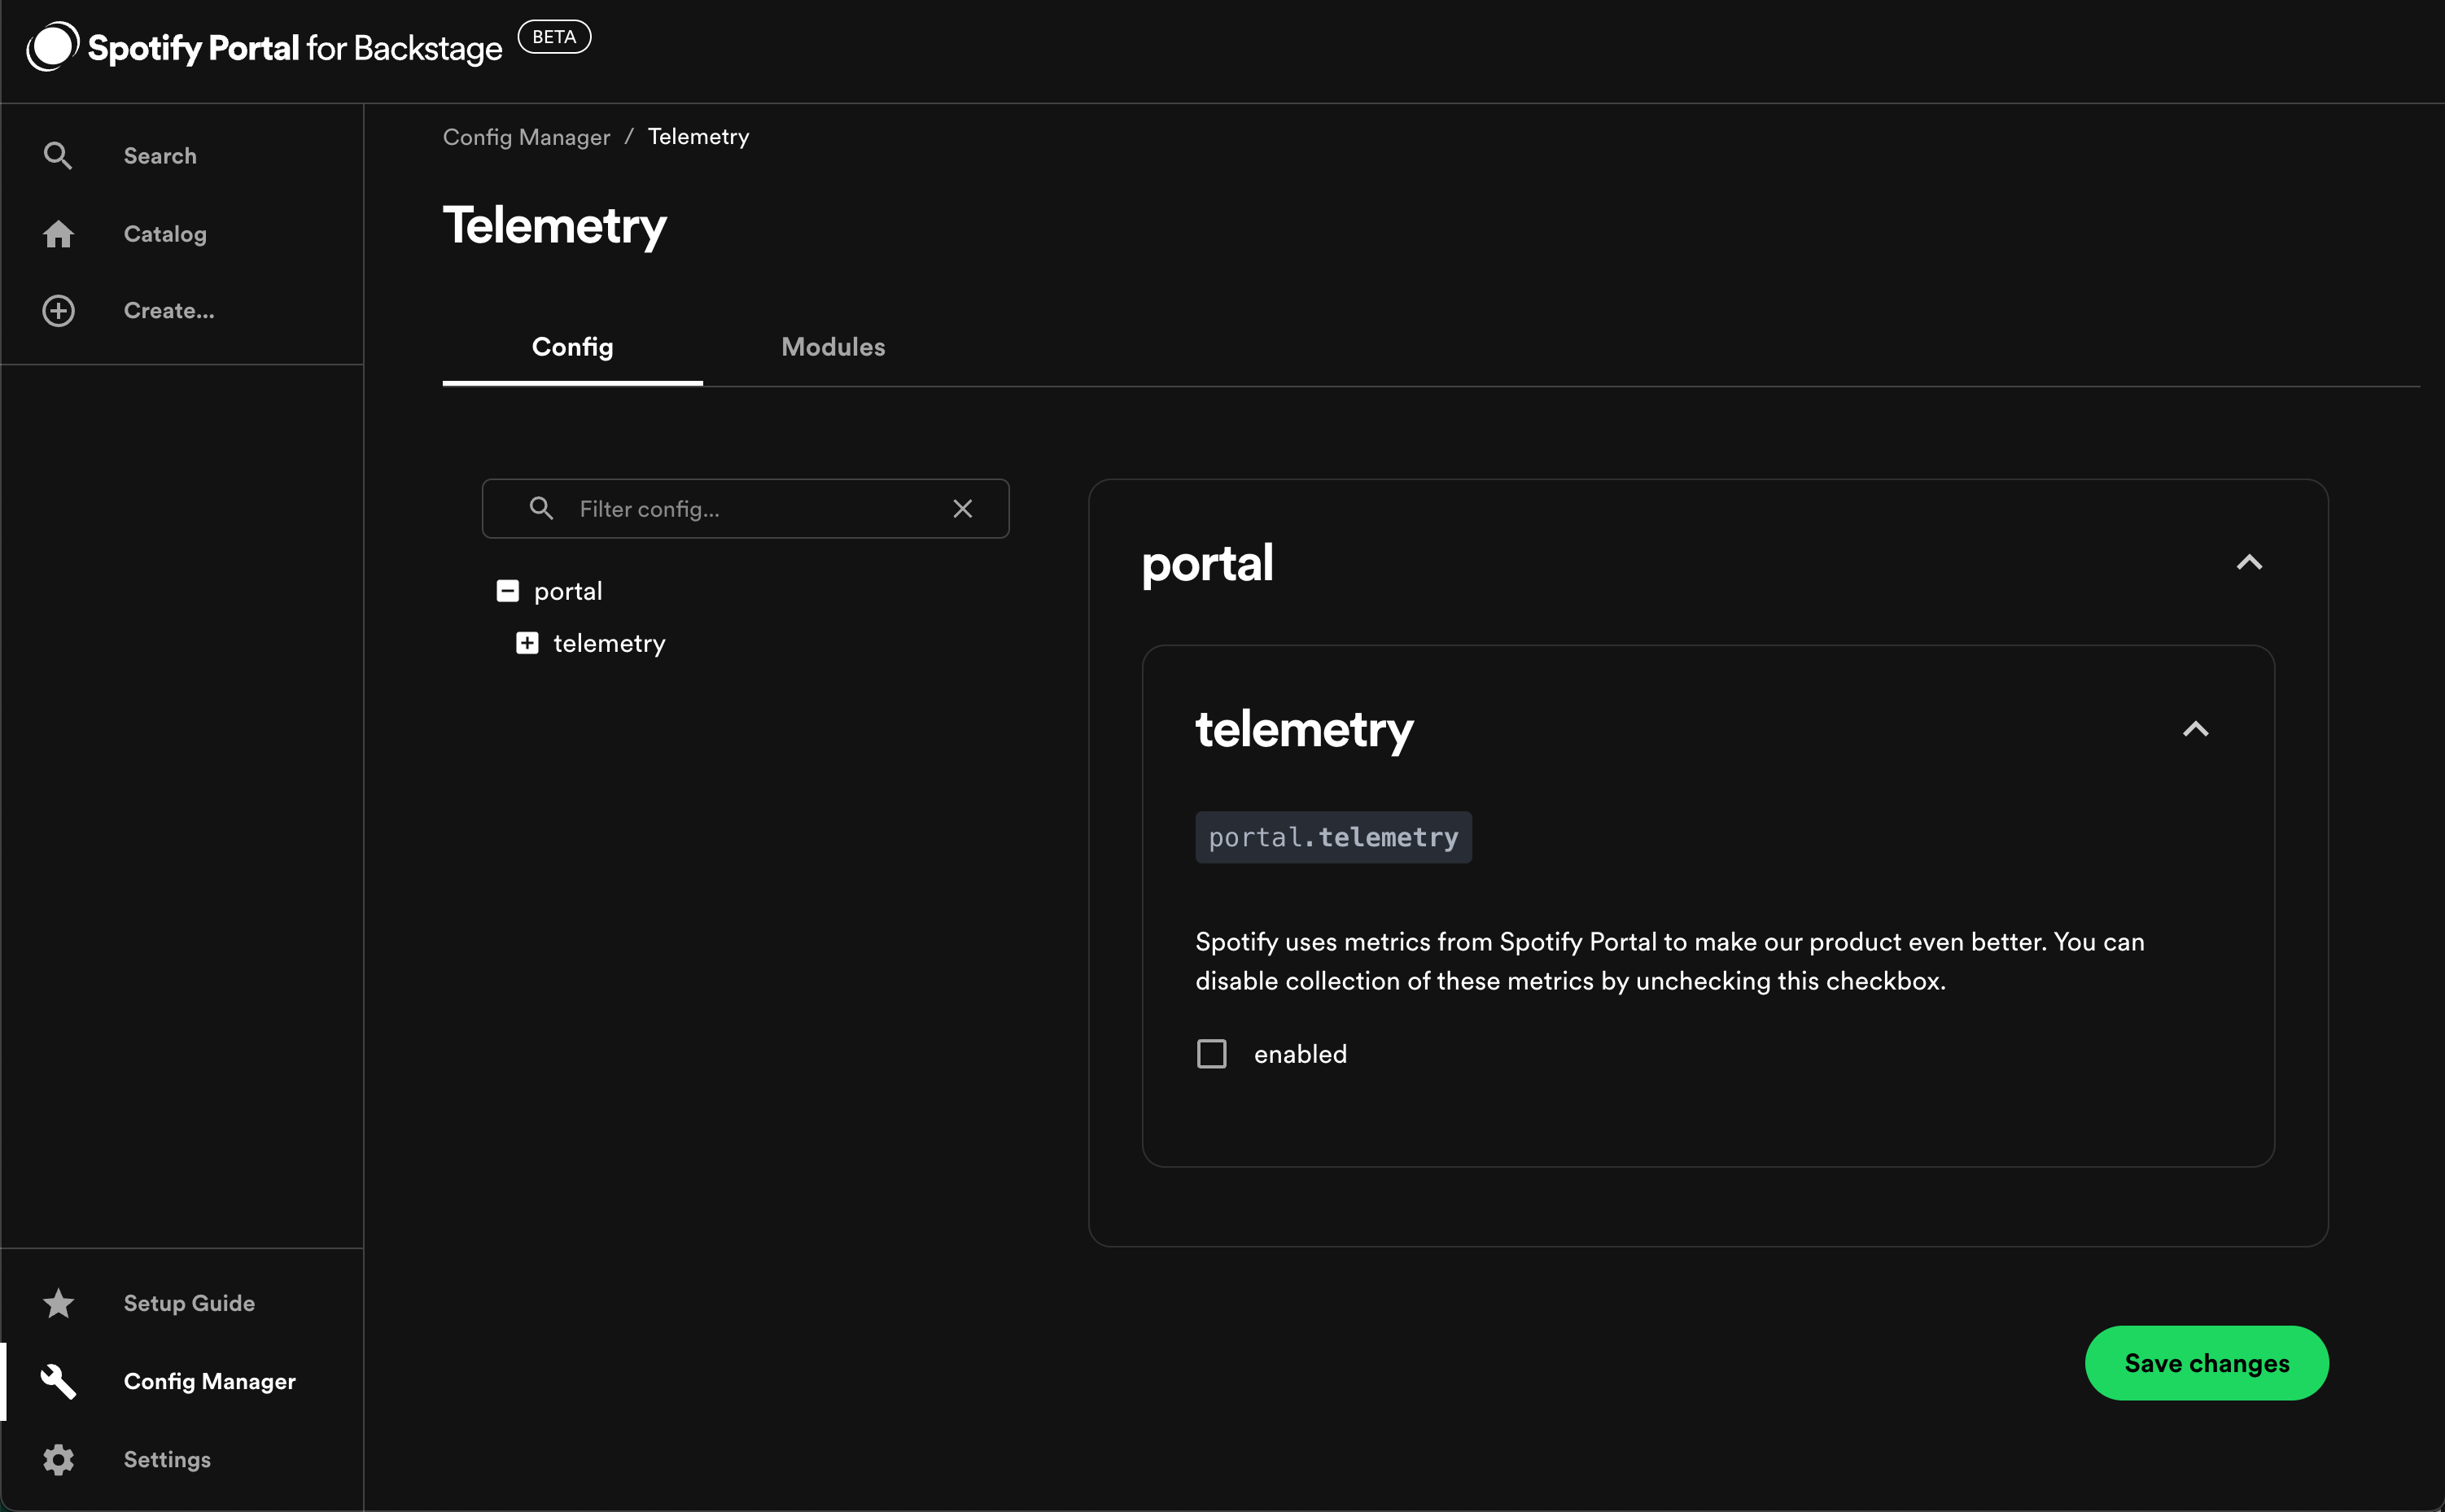The width and height of the screenshot is (2445, 1512).
Task: Collapse the portal panel chevron
Action: click(2248, 562)
